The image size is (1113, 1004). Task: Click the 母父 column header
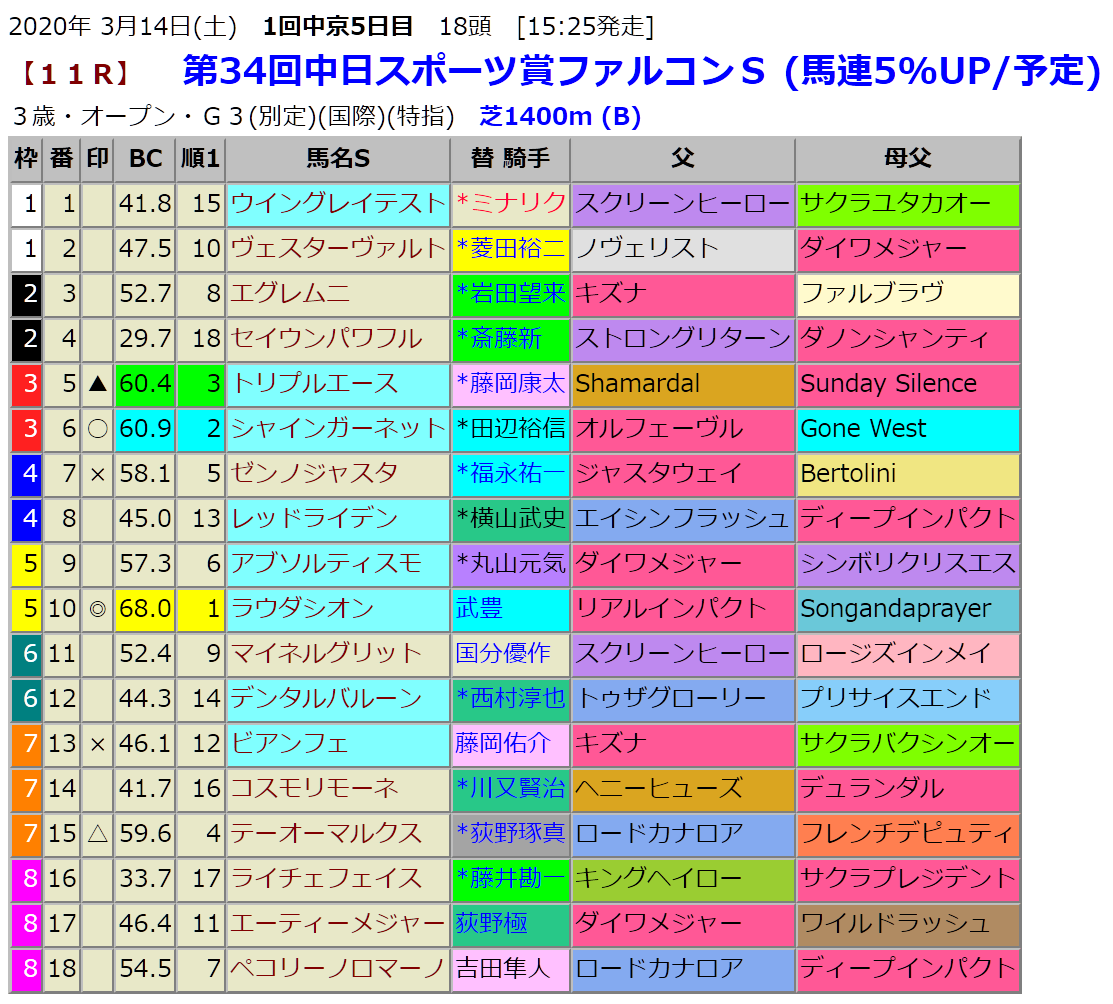[x=907, y=159]
